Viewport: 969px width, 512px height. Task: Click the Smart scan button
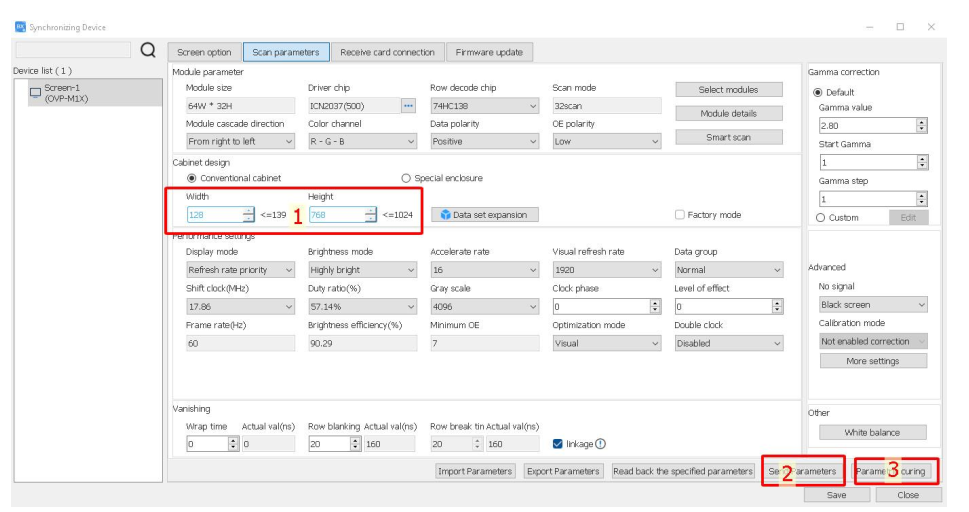[x=728, y=137]
